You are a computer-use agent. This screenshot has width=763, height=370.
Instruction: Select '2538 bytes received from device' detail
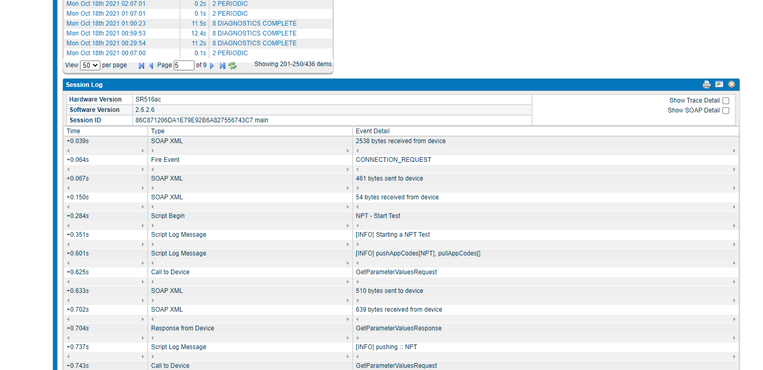pyautogui.click(x=400, y=141)
